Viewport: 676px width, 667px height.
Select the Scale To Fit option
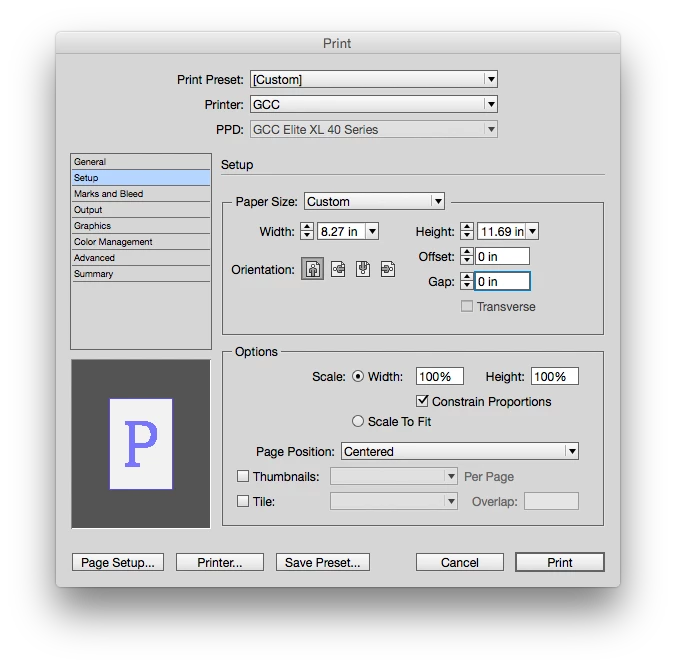click(x=358, y=421)
